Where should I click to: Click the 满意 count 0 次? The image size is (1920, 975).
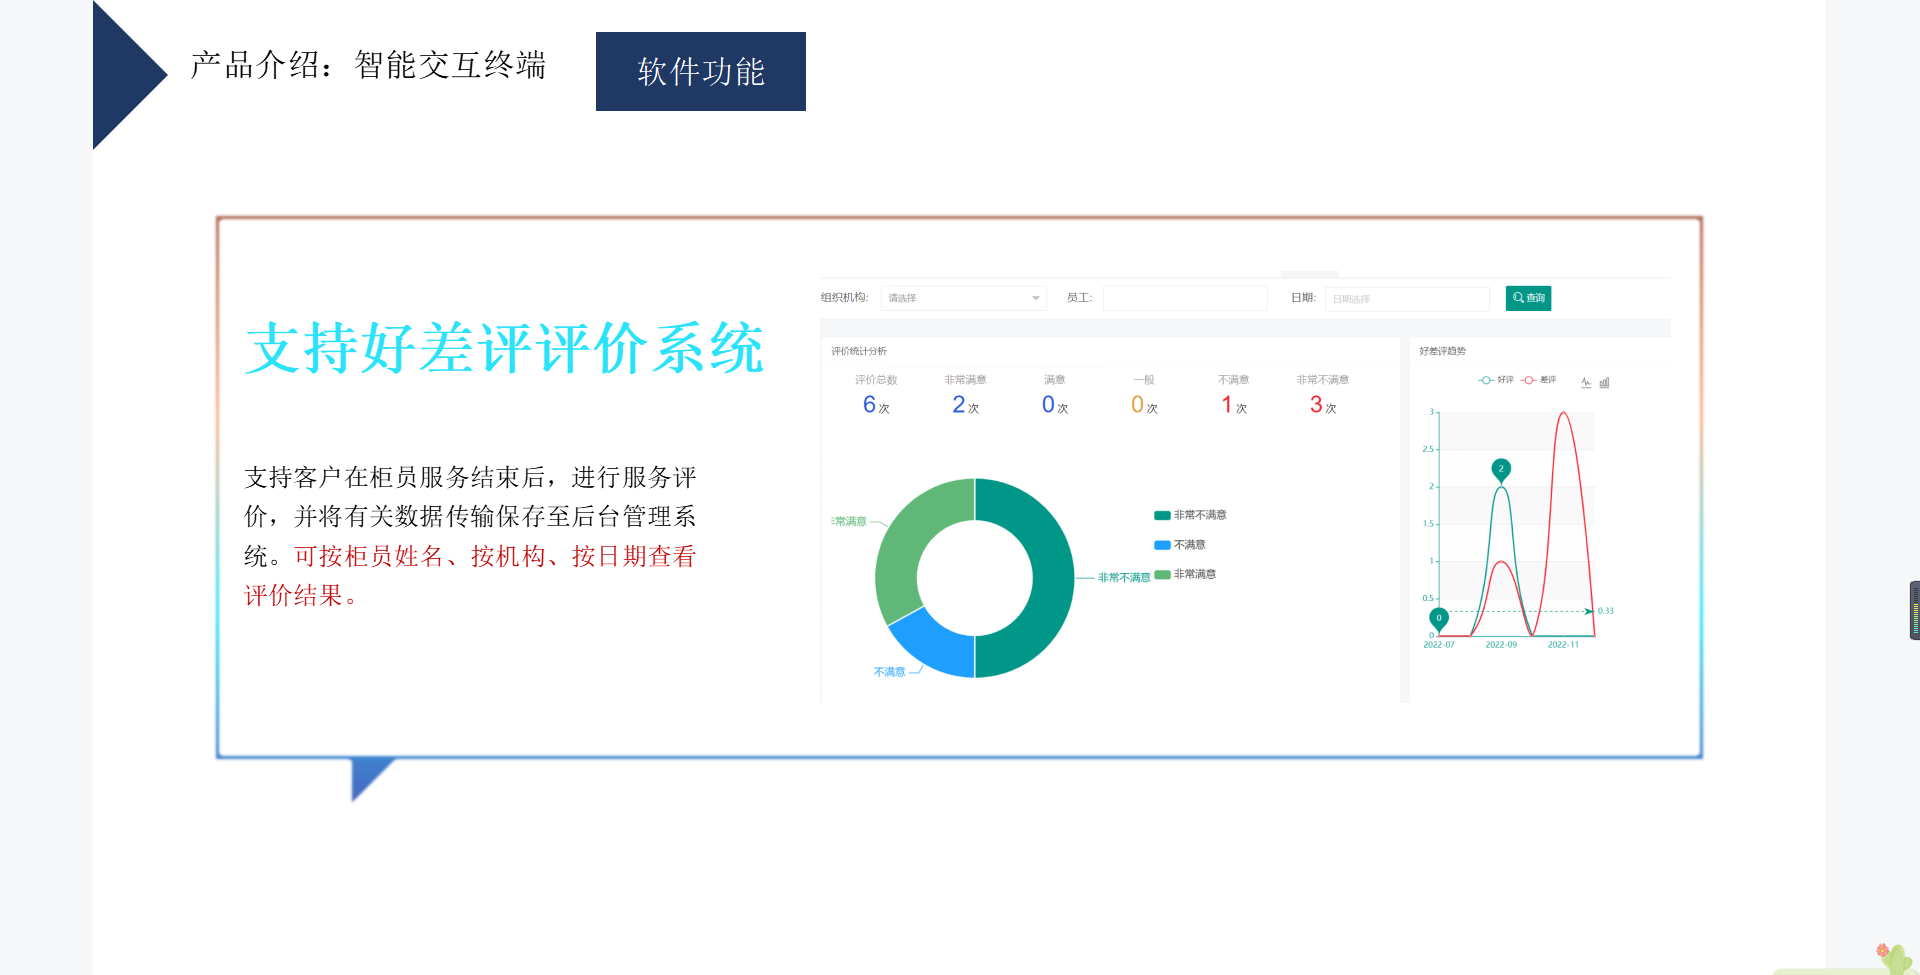pos(1055,405)
